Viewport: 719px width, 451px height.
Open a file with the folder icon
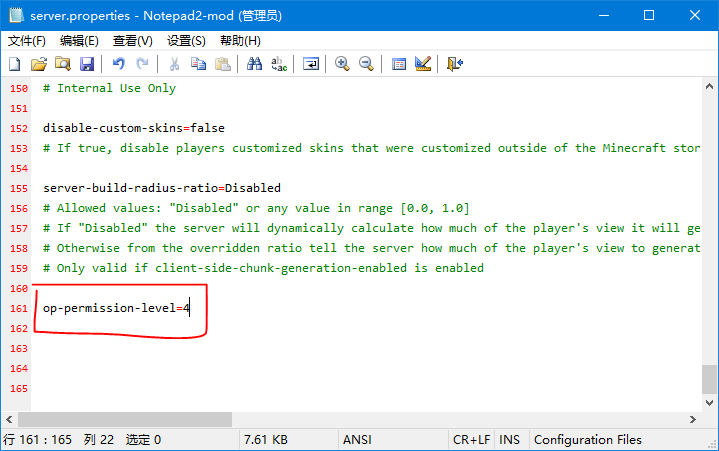[x=39, y=64]
